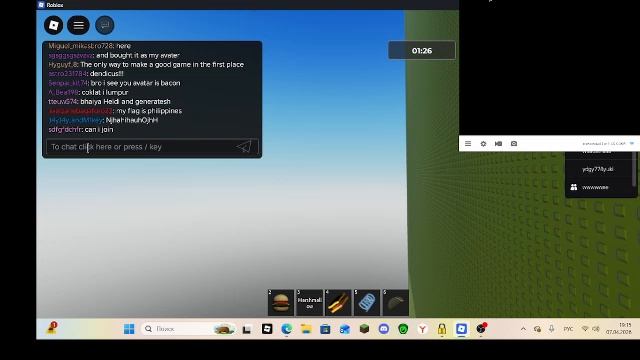Image resolution: width=640 pixels, height=360 pixels.
Task: Select the blue coil item in the hotbar
Action: (x=367, y=302)
